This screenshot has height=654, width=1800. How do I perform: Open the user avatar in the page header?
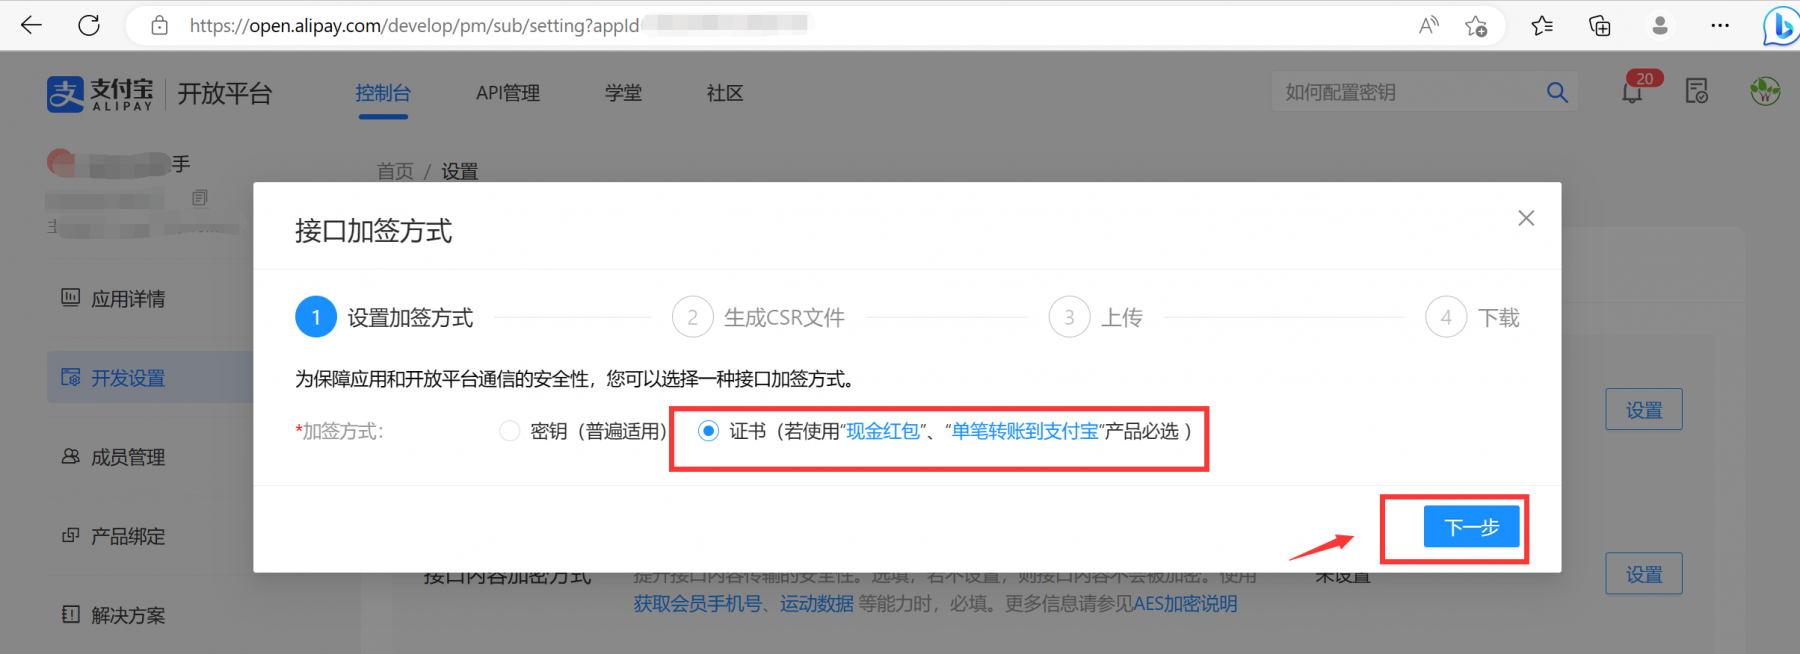click(x=1765, y=91)
